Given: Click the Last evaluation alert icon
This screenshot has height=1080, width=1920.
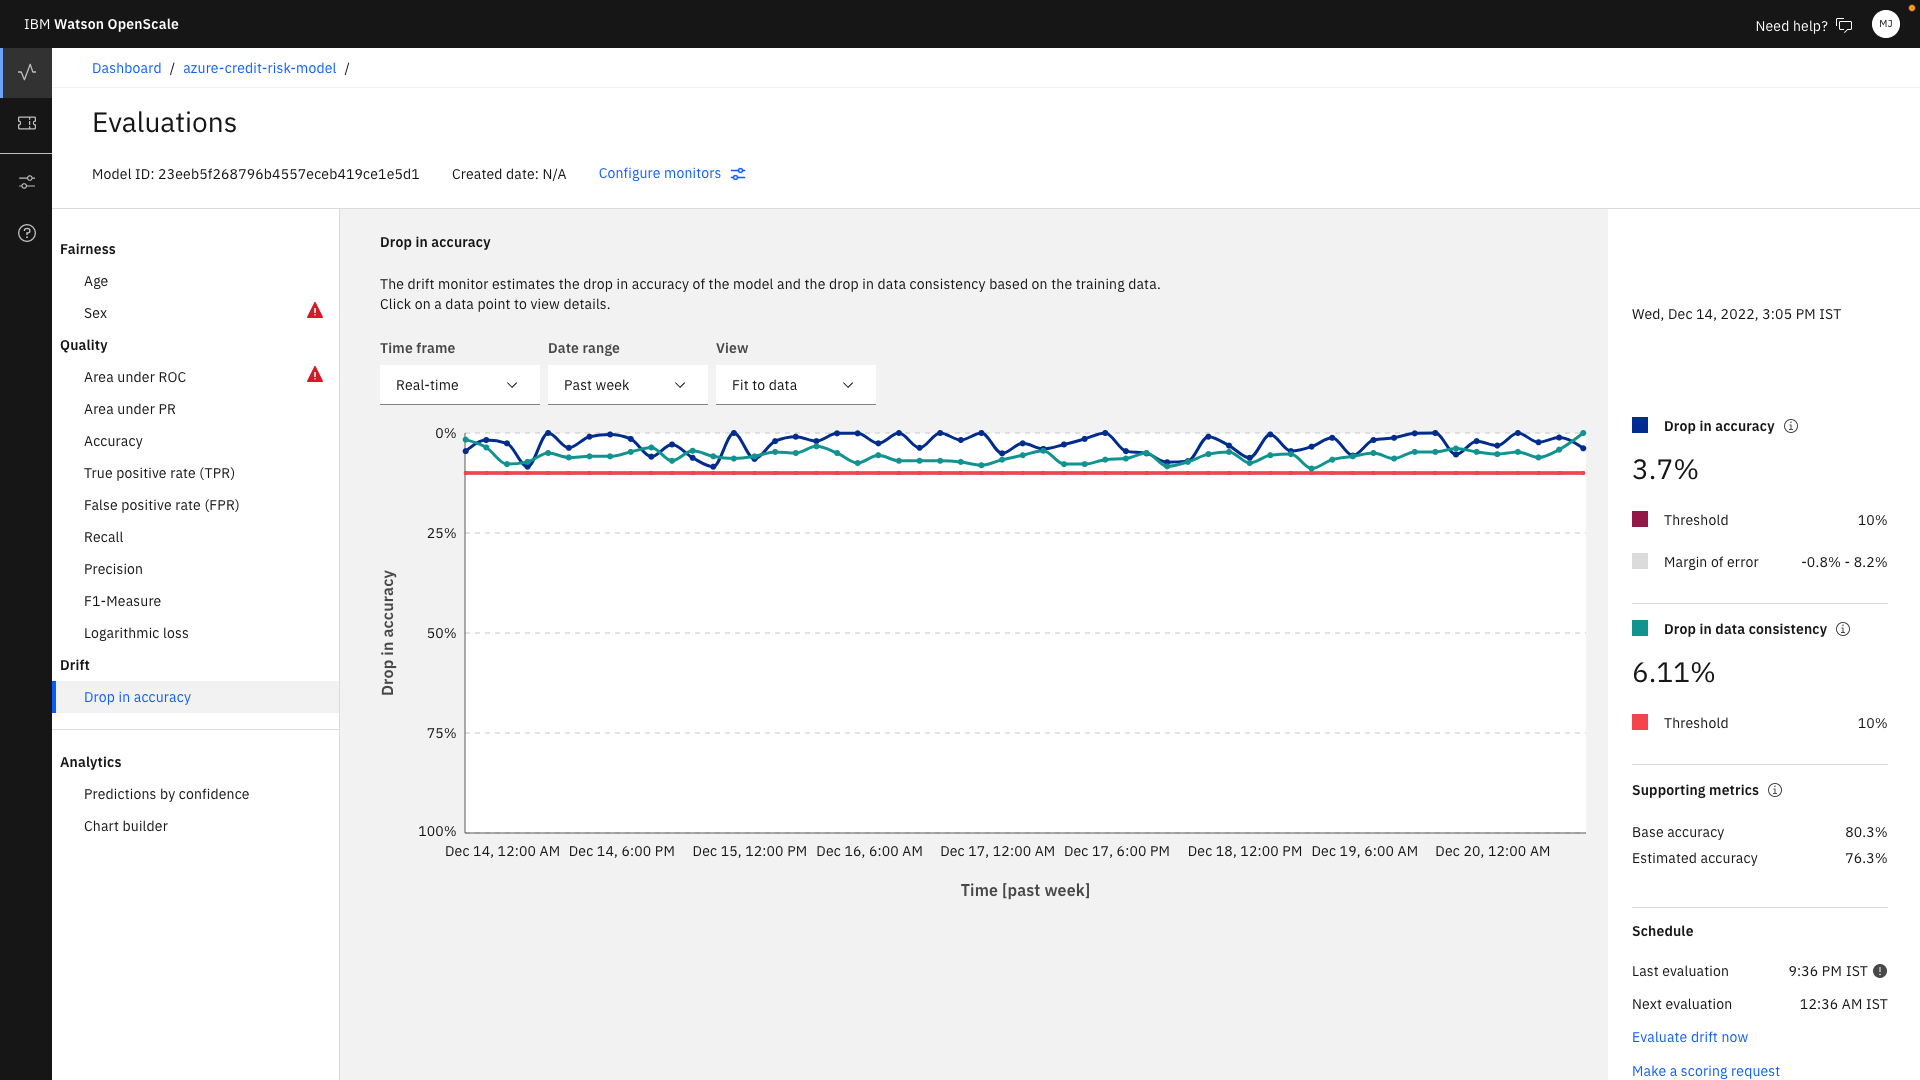Looking at the screenshot, I should [x=1880, y=971].
